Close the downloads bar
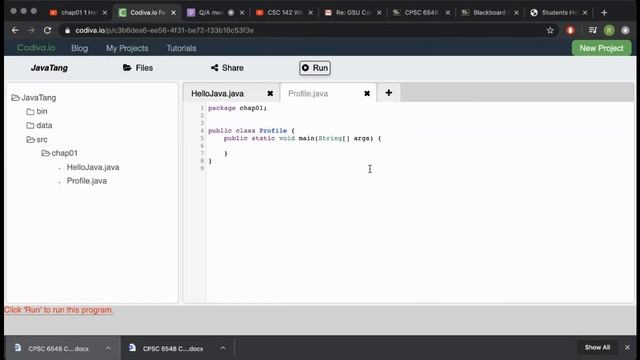Screen dimensions: 640x360 (x=627, y=347)
